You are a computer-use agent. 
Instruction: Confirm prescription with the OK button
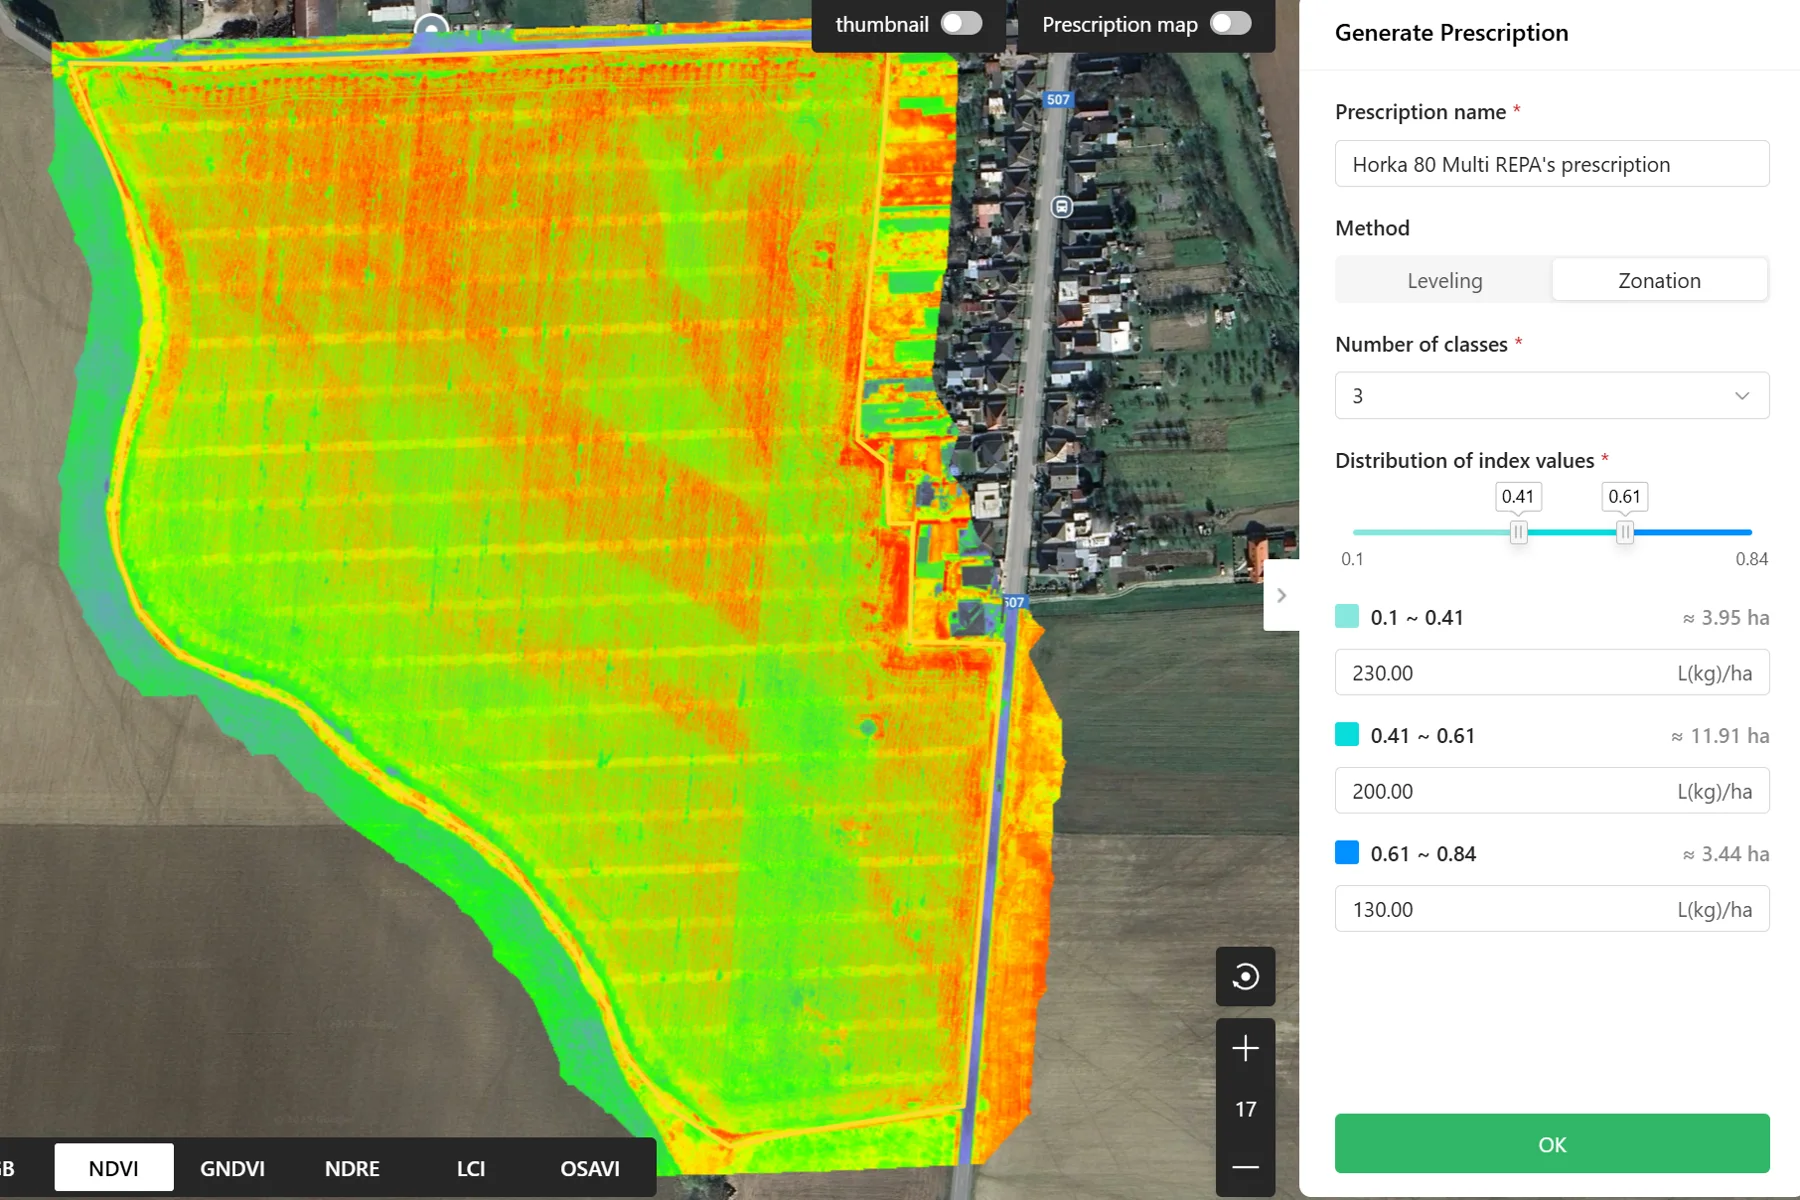coord(1552,1144)
